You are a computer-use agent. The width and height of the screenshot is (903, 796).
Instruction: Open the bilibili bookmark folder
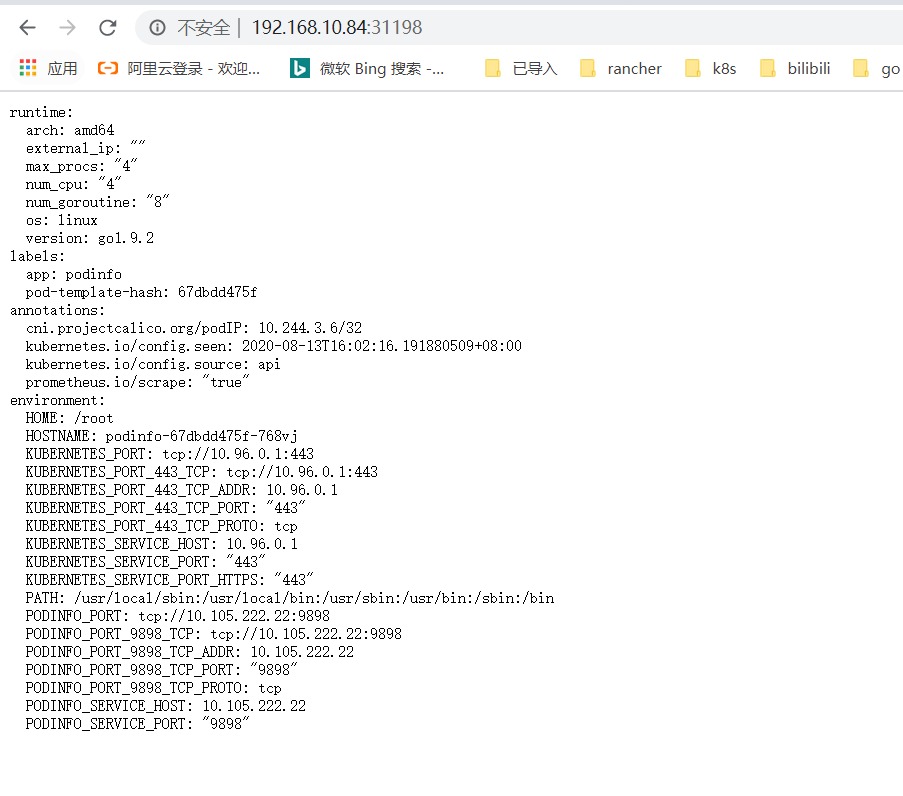(x=795, y=68)
